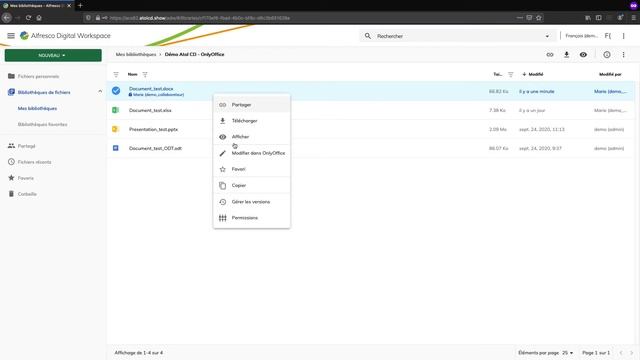This screenshot has width=640, height=360.
Task: Choose Favori from context menu
Action: point(252,169)
